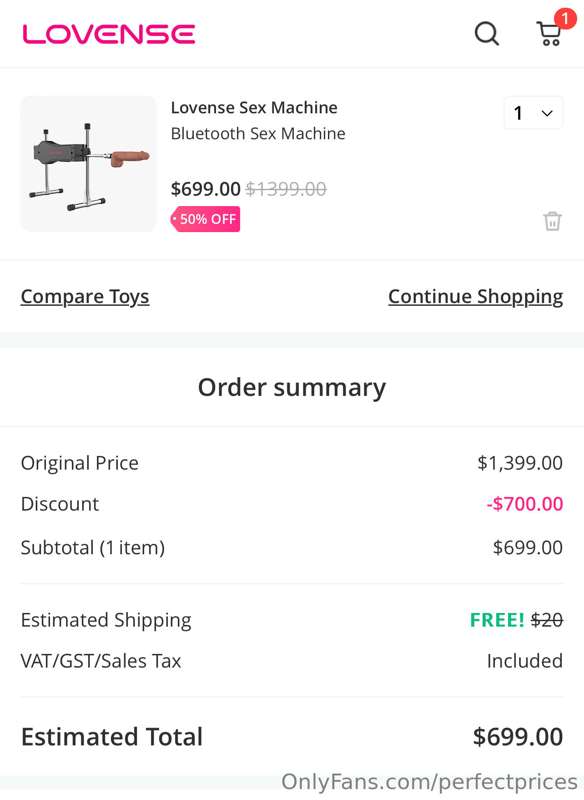
Task: Click the strikethrough $1399.00 original price
Action: coord(286,189)
